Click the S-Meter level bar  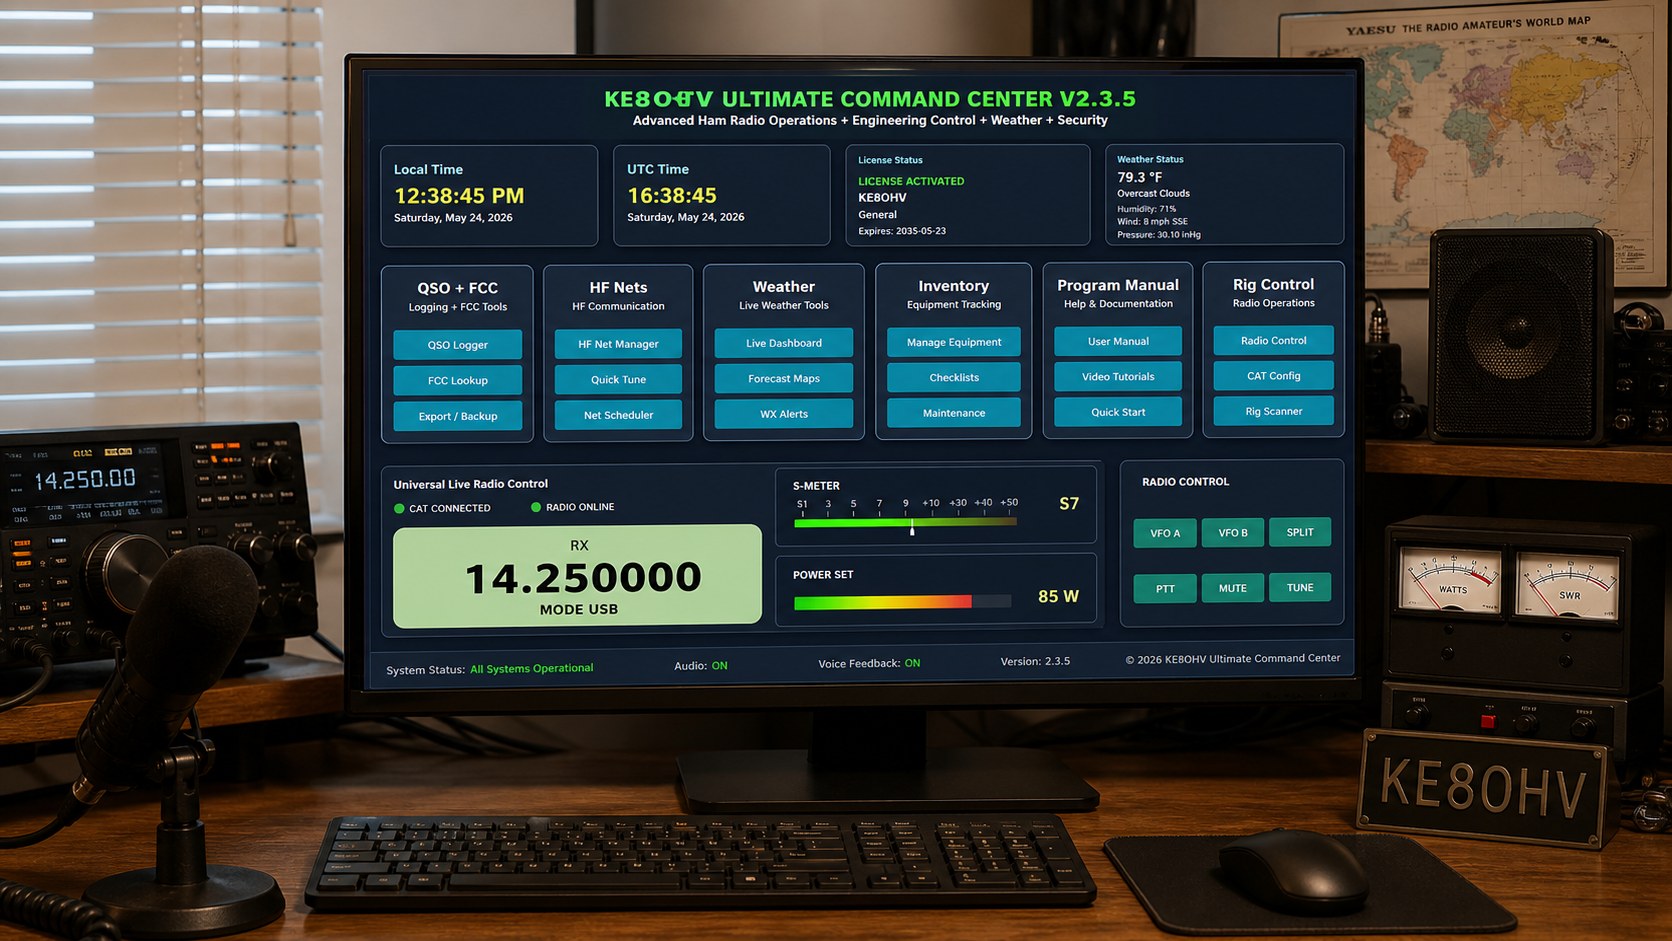pos(905,522)
